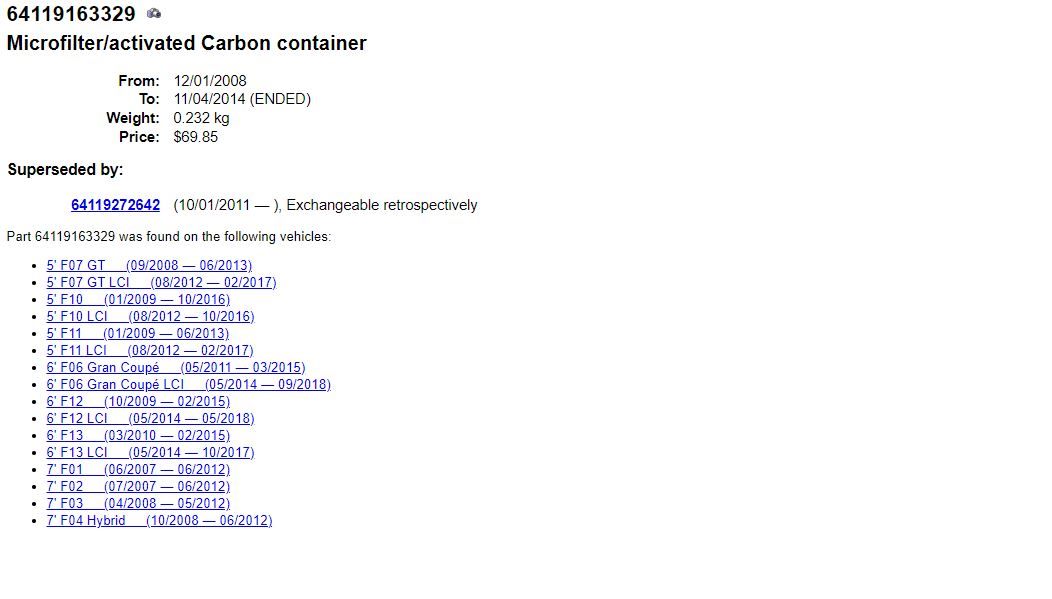Open the 7' F01 vehicle link

coord(138,470)
